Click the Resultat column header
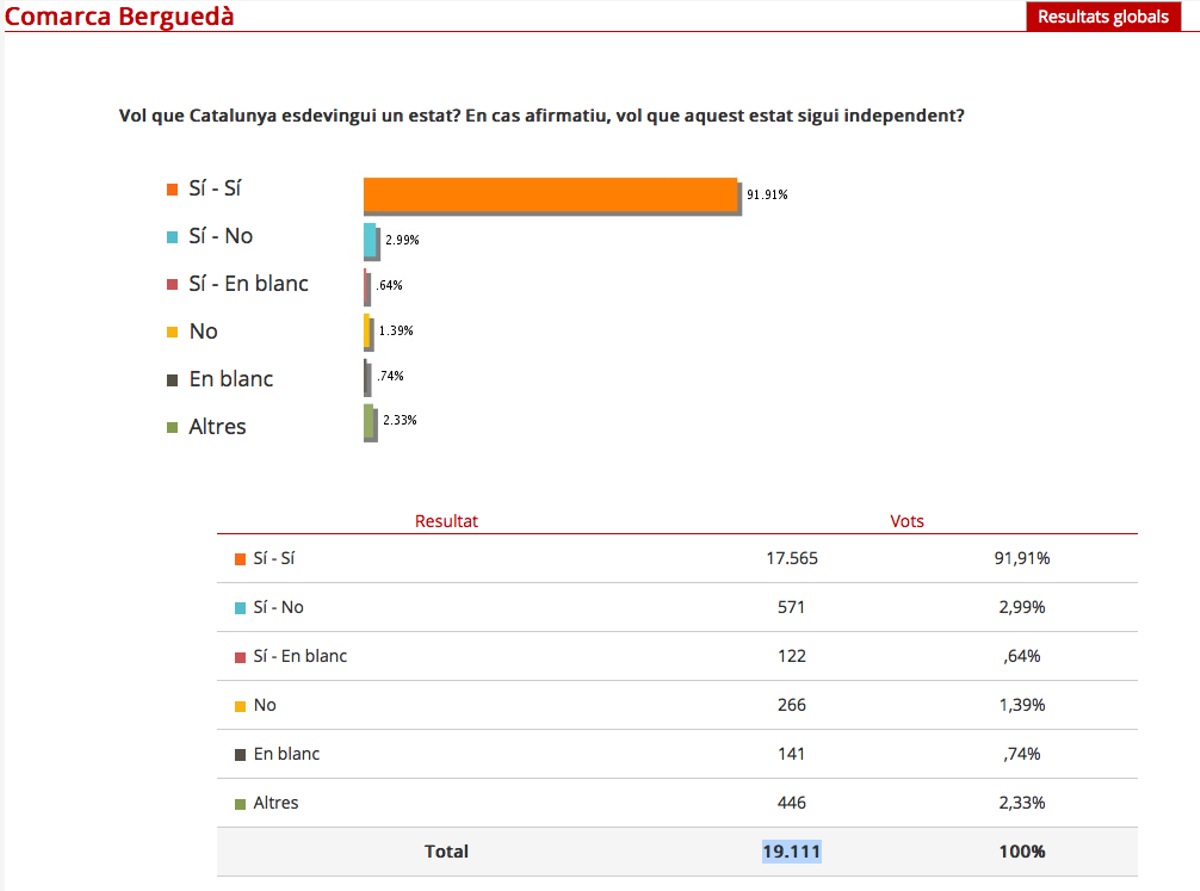Image resolution: width=1200 pixels, height=891 pixels. [x=446, y=521]
